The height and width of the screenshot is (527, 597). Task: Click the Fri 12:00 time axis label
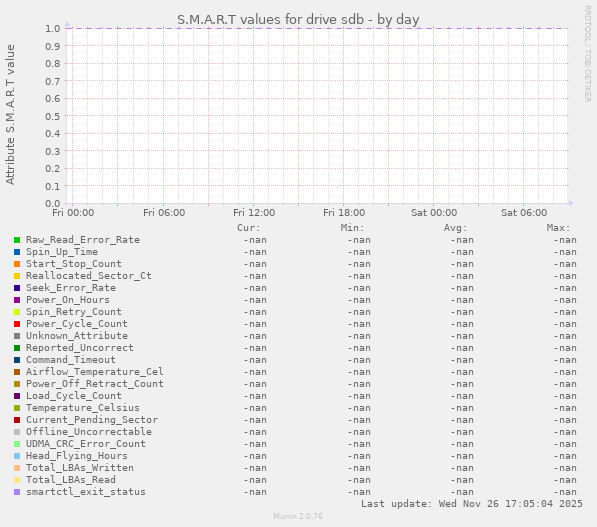(254, 213)
